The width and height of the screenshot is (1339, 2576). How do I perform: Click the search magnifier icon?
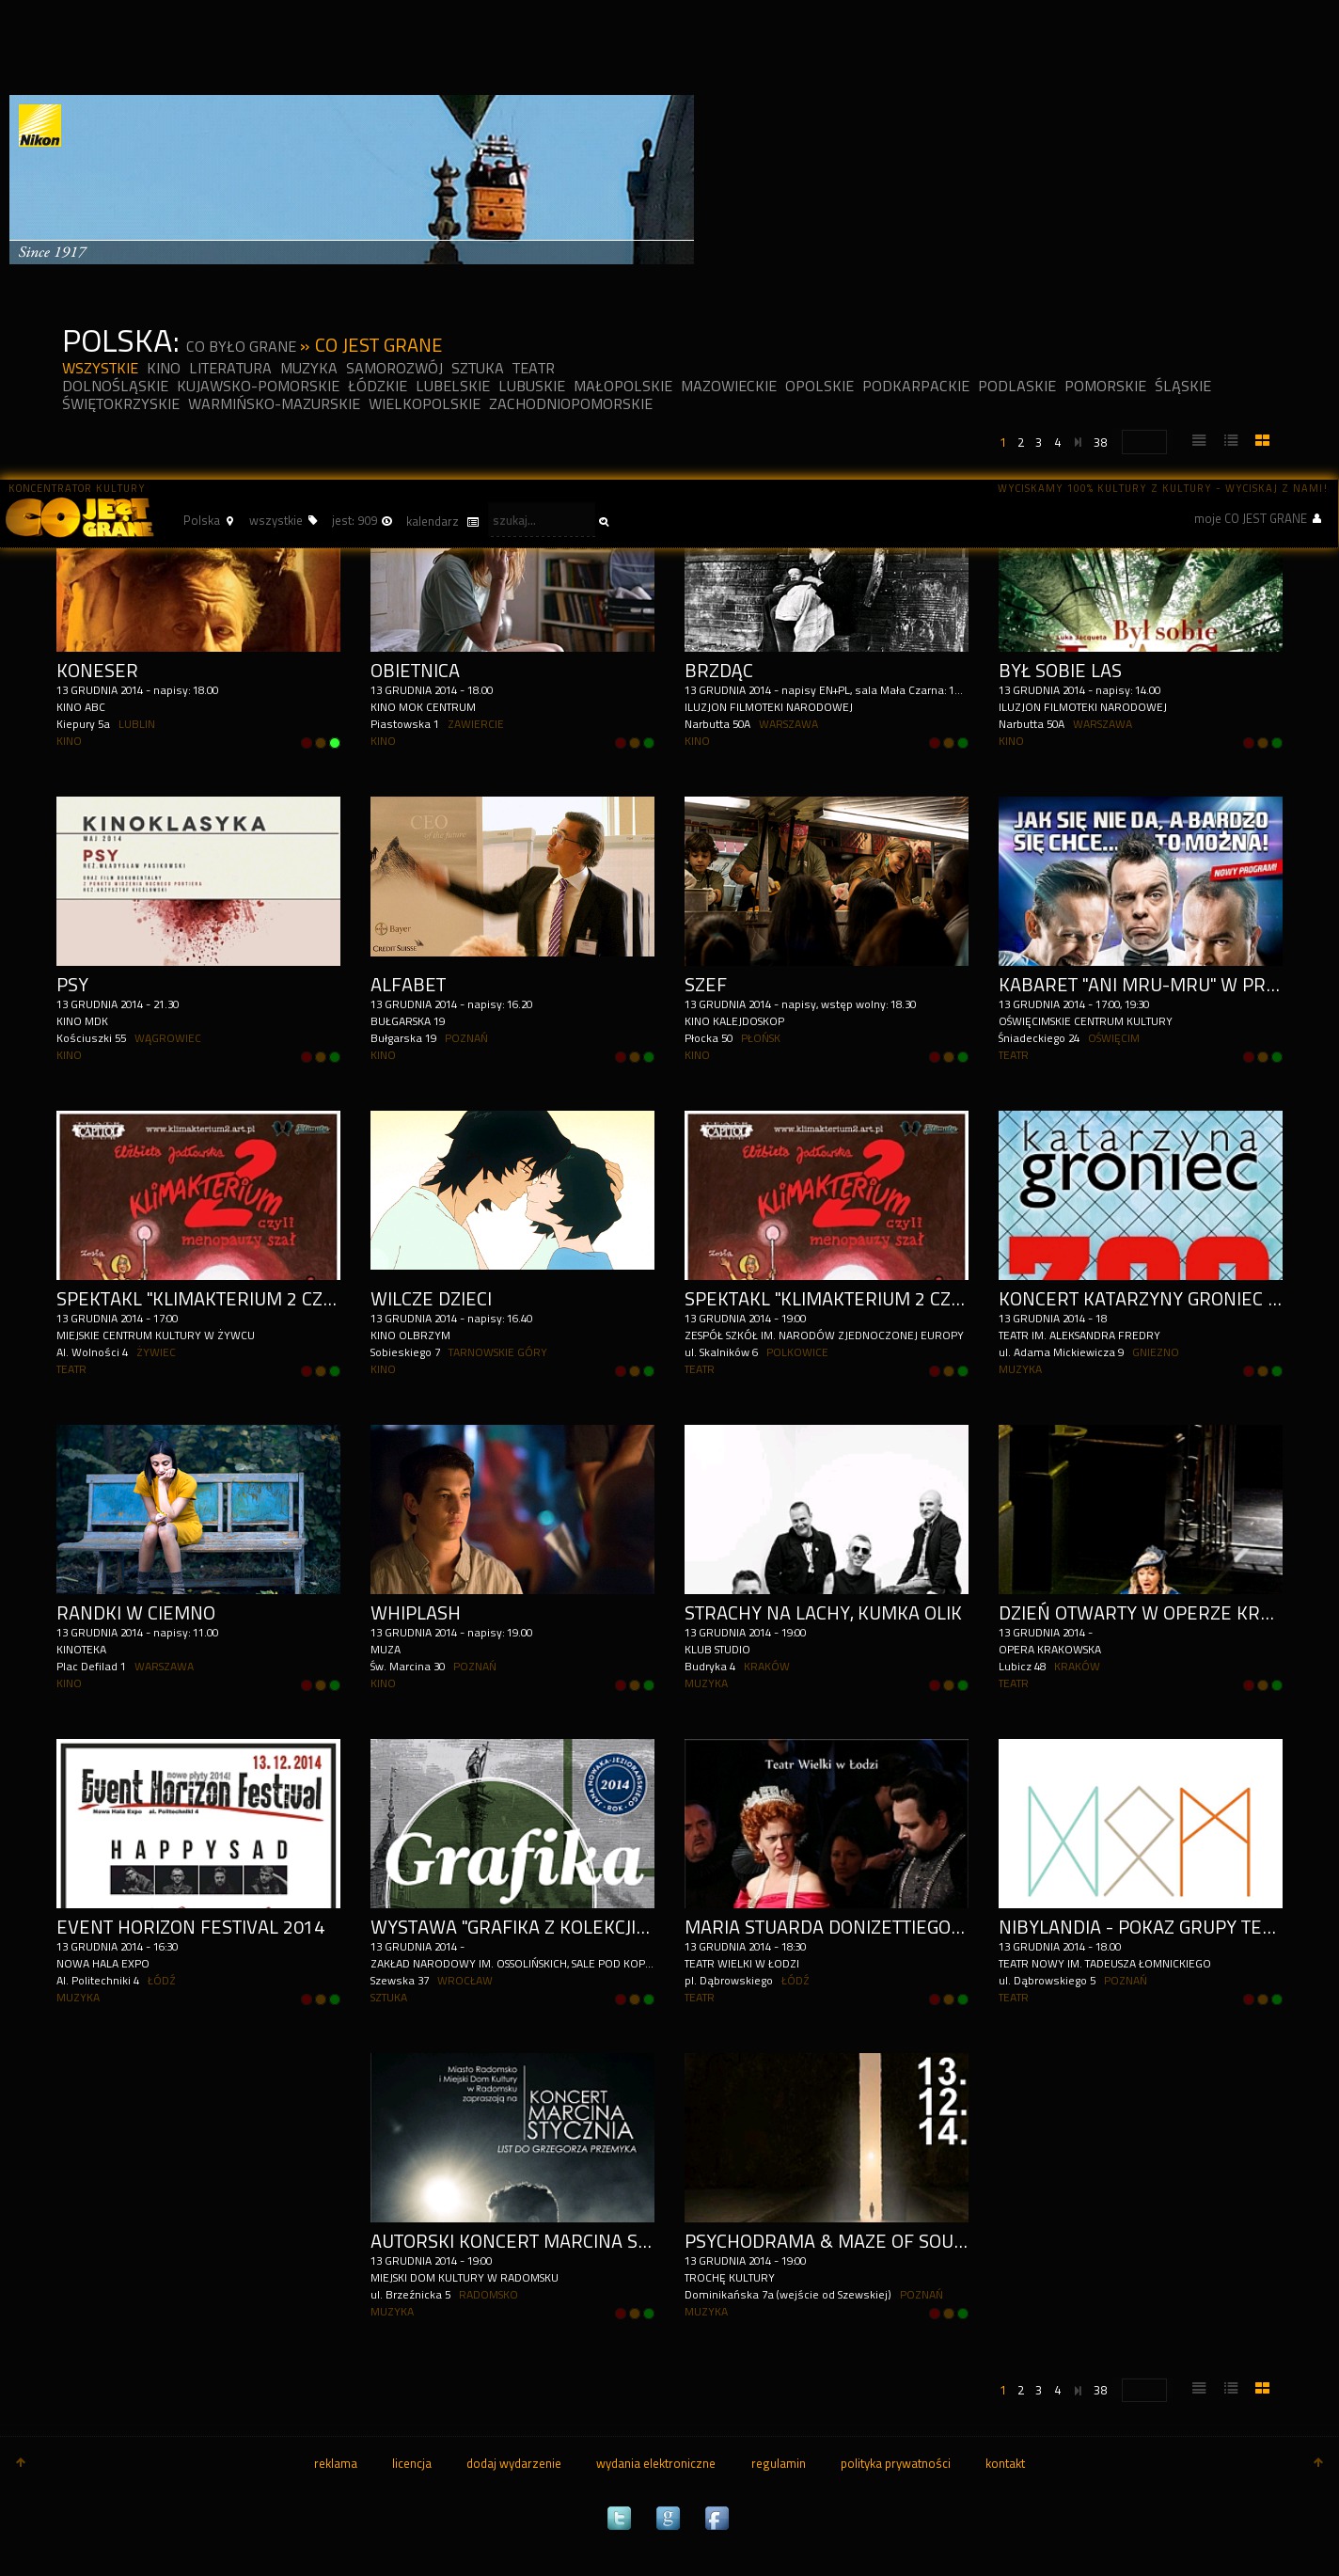point(604,521)
